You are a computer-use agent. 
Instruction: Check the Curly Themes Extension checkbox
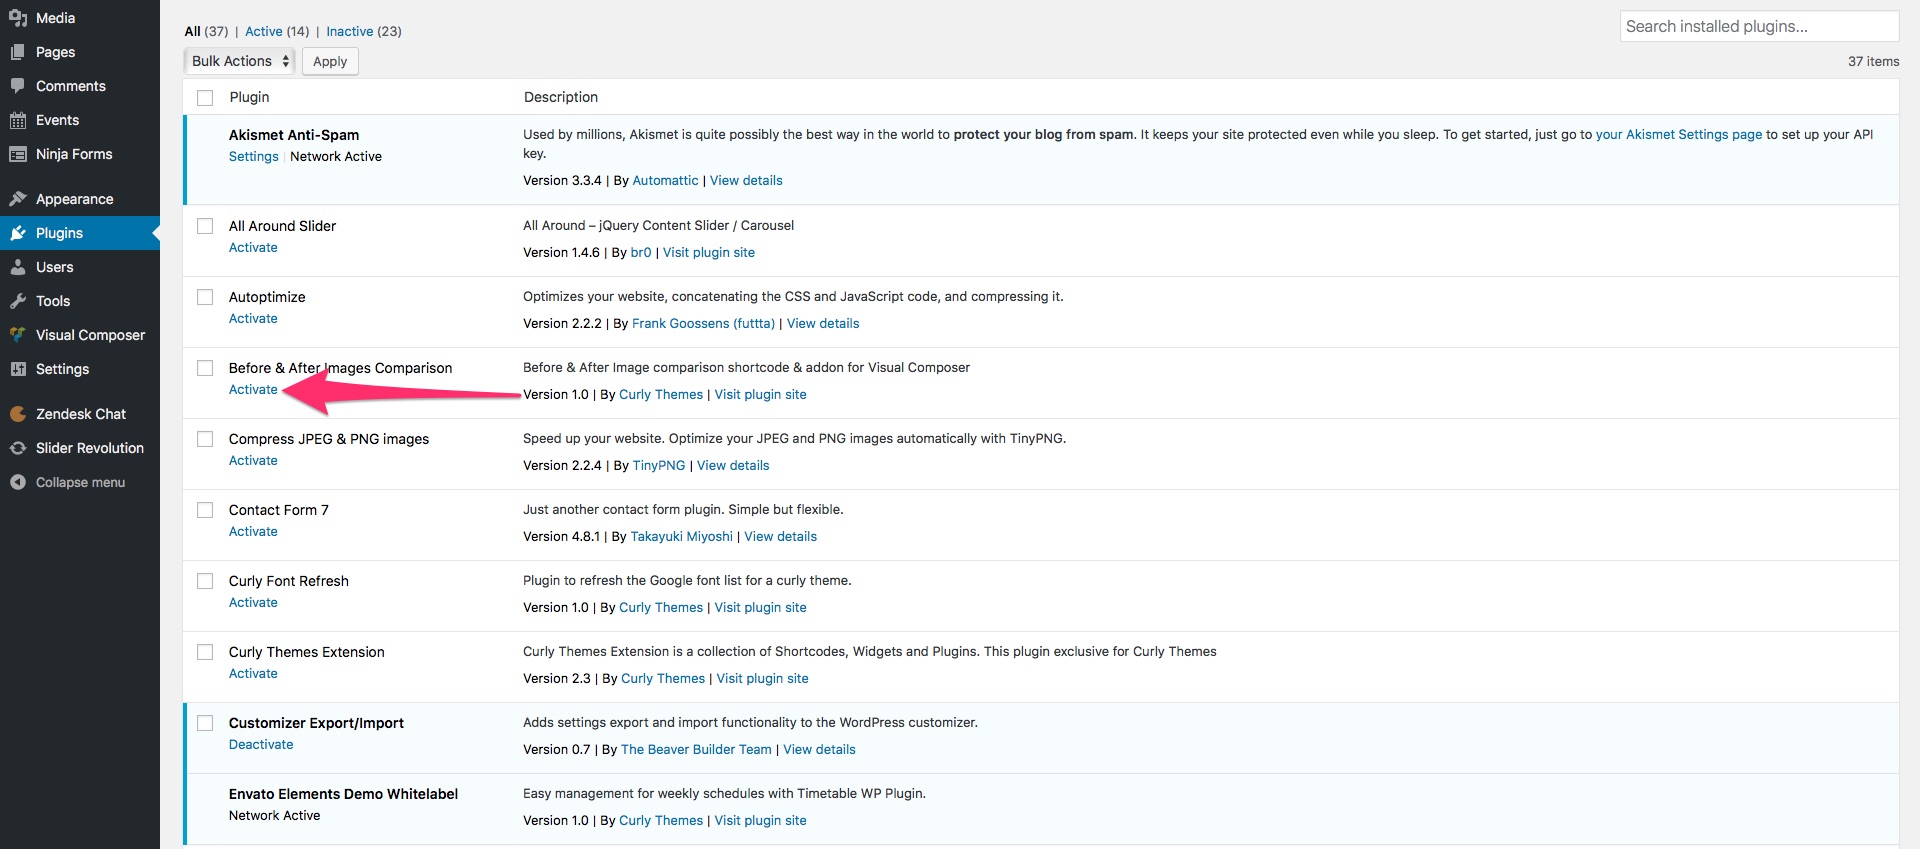[x=205, y=652]
